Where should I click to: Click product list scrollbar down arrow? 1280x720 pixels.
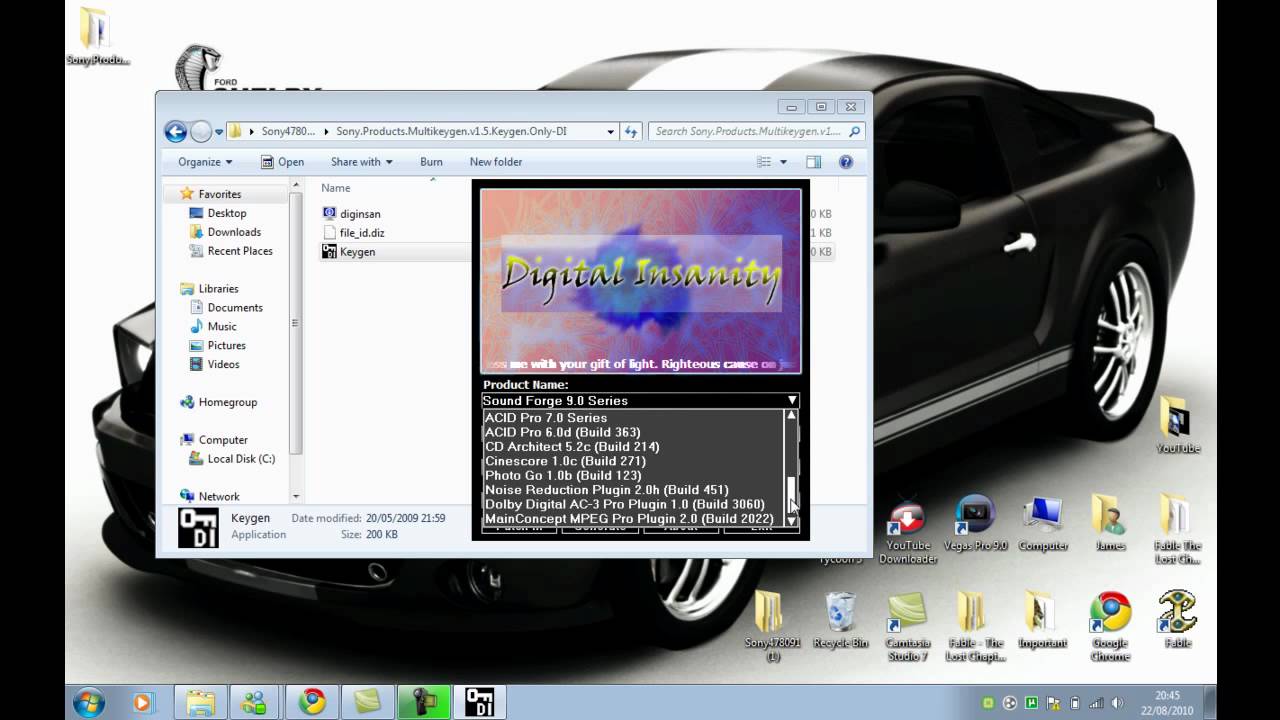tap(791, 520)
